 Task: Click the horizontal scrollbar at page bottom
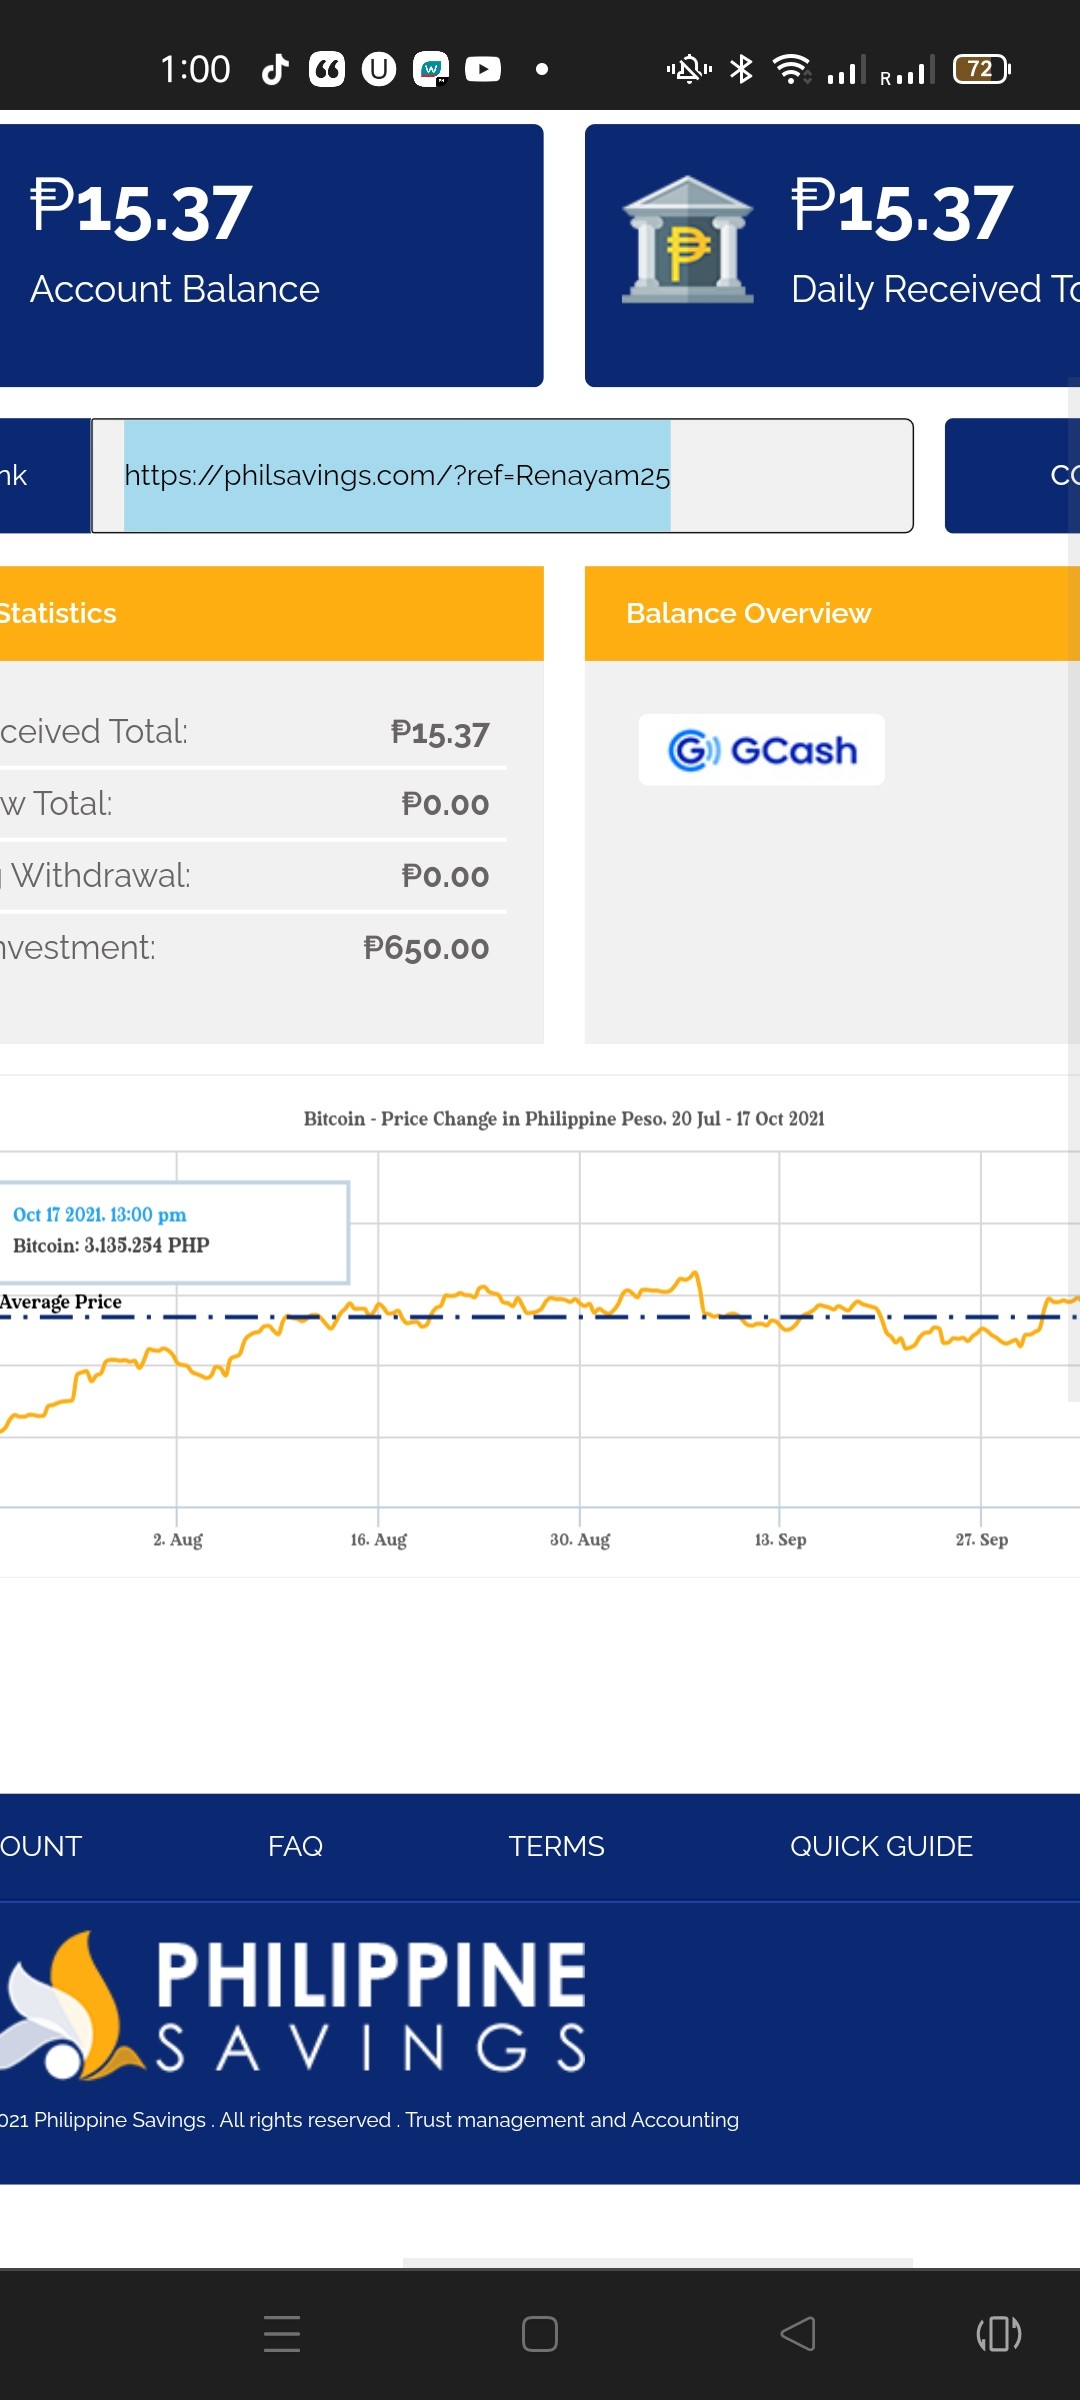click(x=657, y=2262)
